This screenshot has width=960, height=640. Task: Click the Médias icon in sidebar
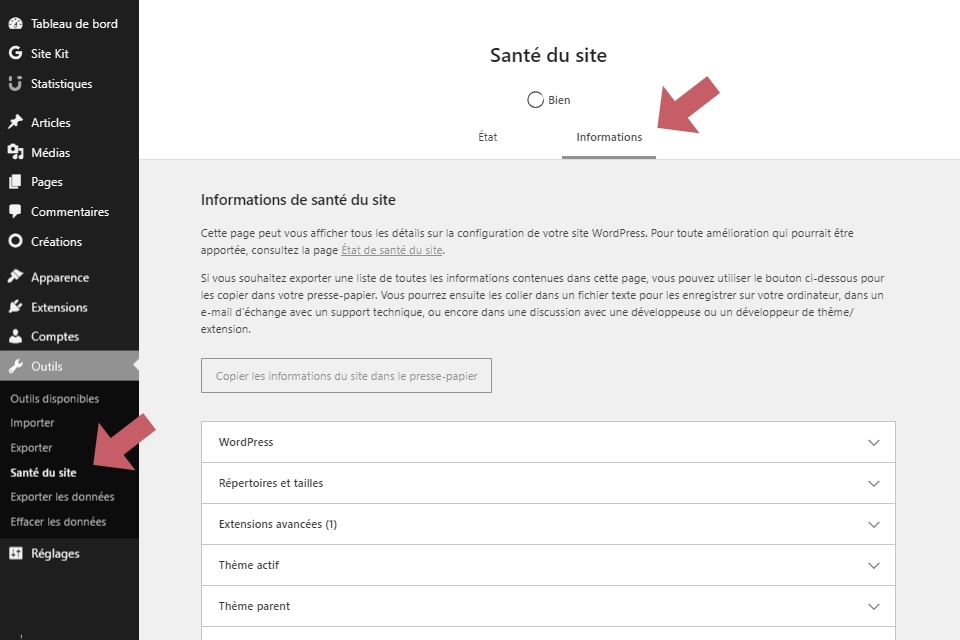click(x=15, y=152)
